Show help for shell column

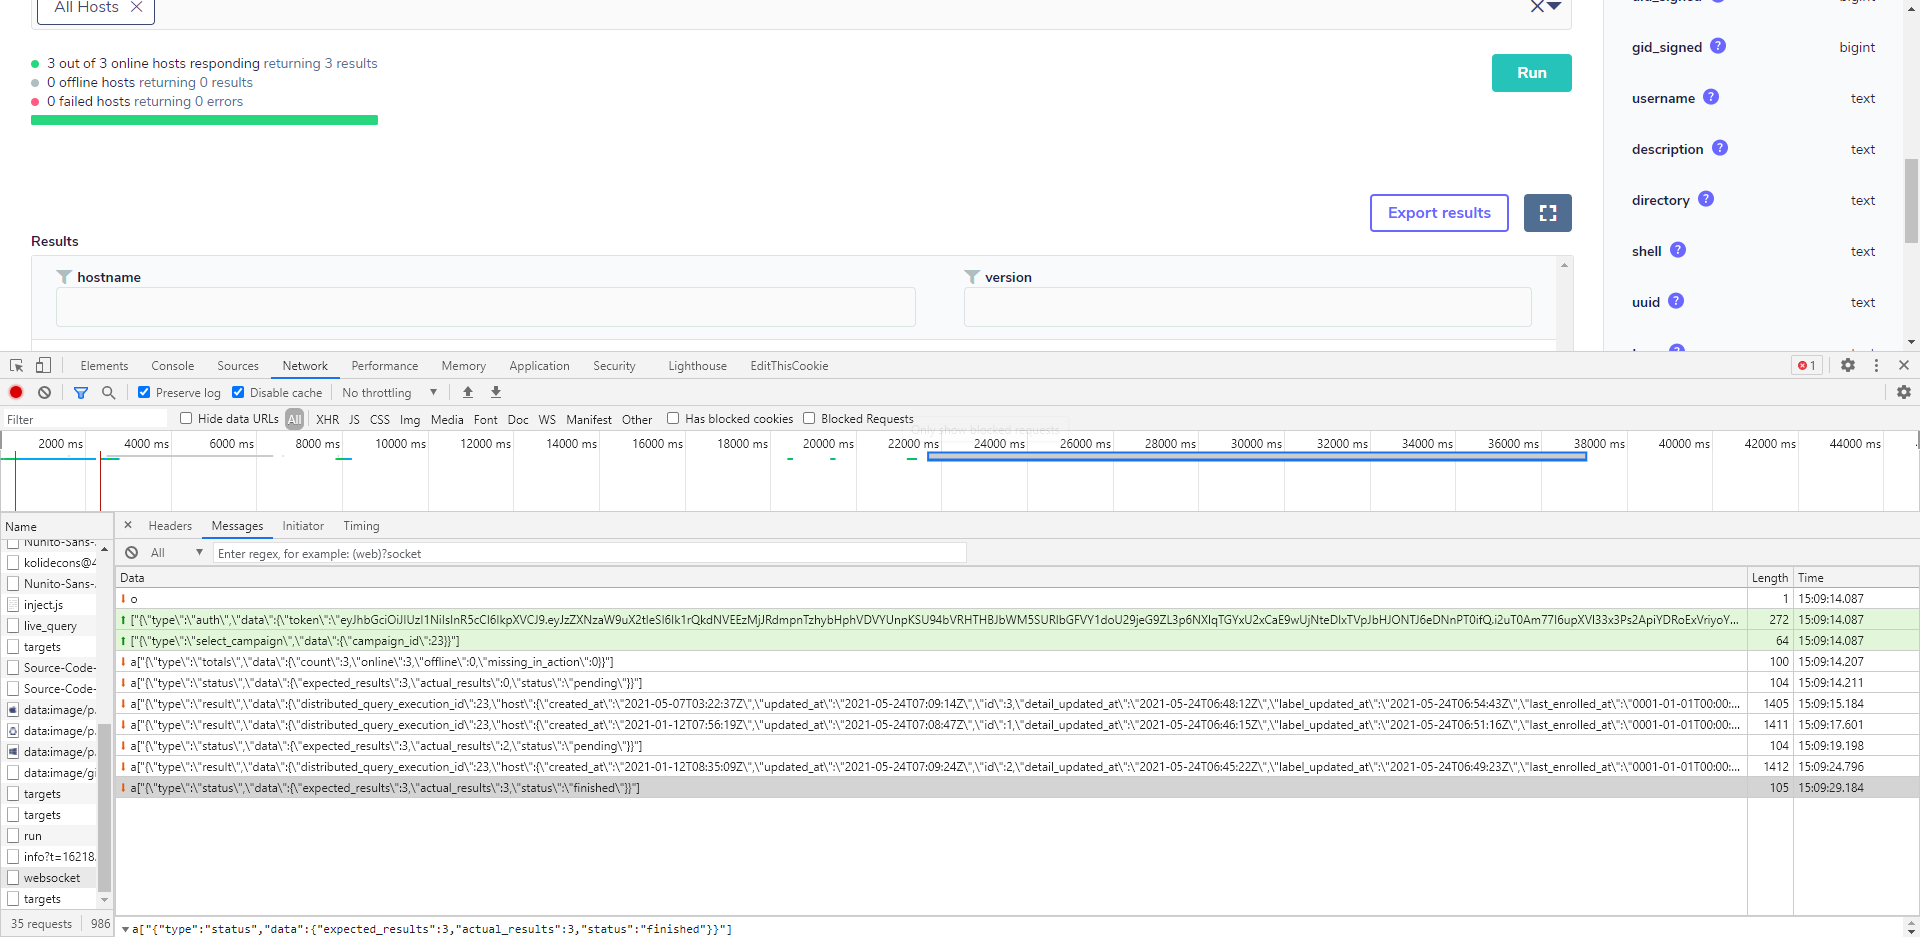1678,250
